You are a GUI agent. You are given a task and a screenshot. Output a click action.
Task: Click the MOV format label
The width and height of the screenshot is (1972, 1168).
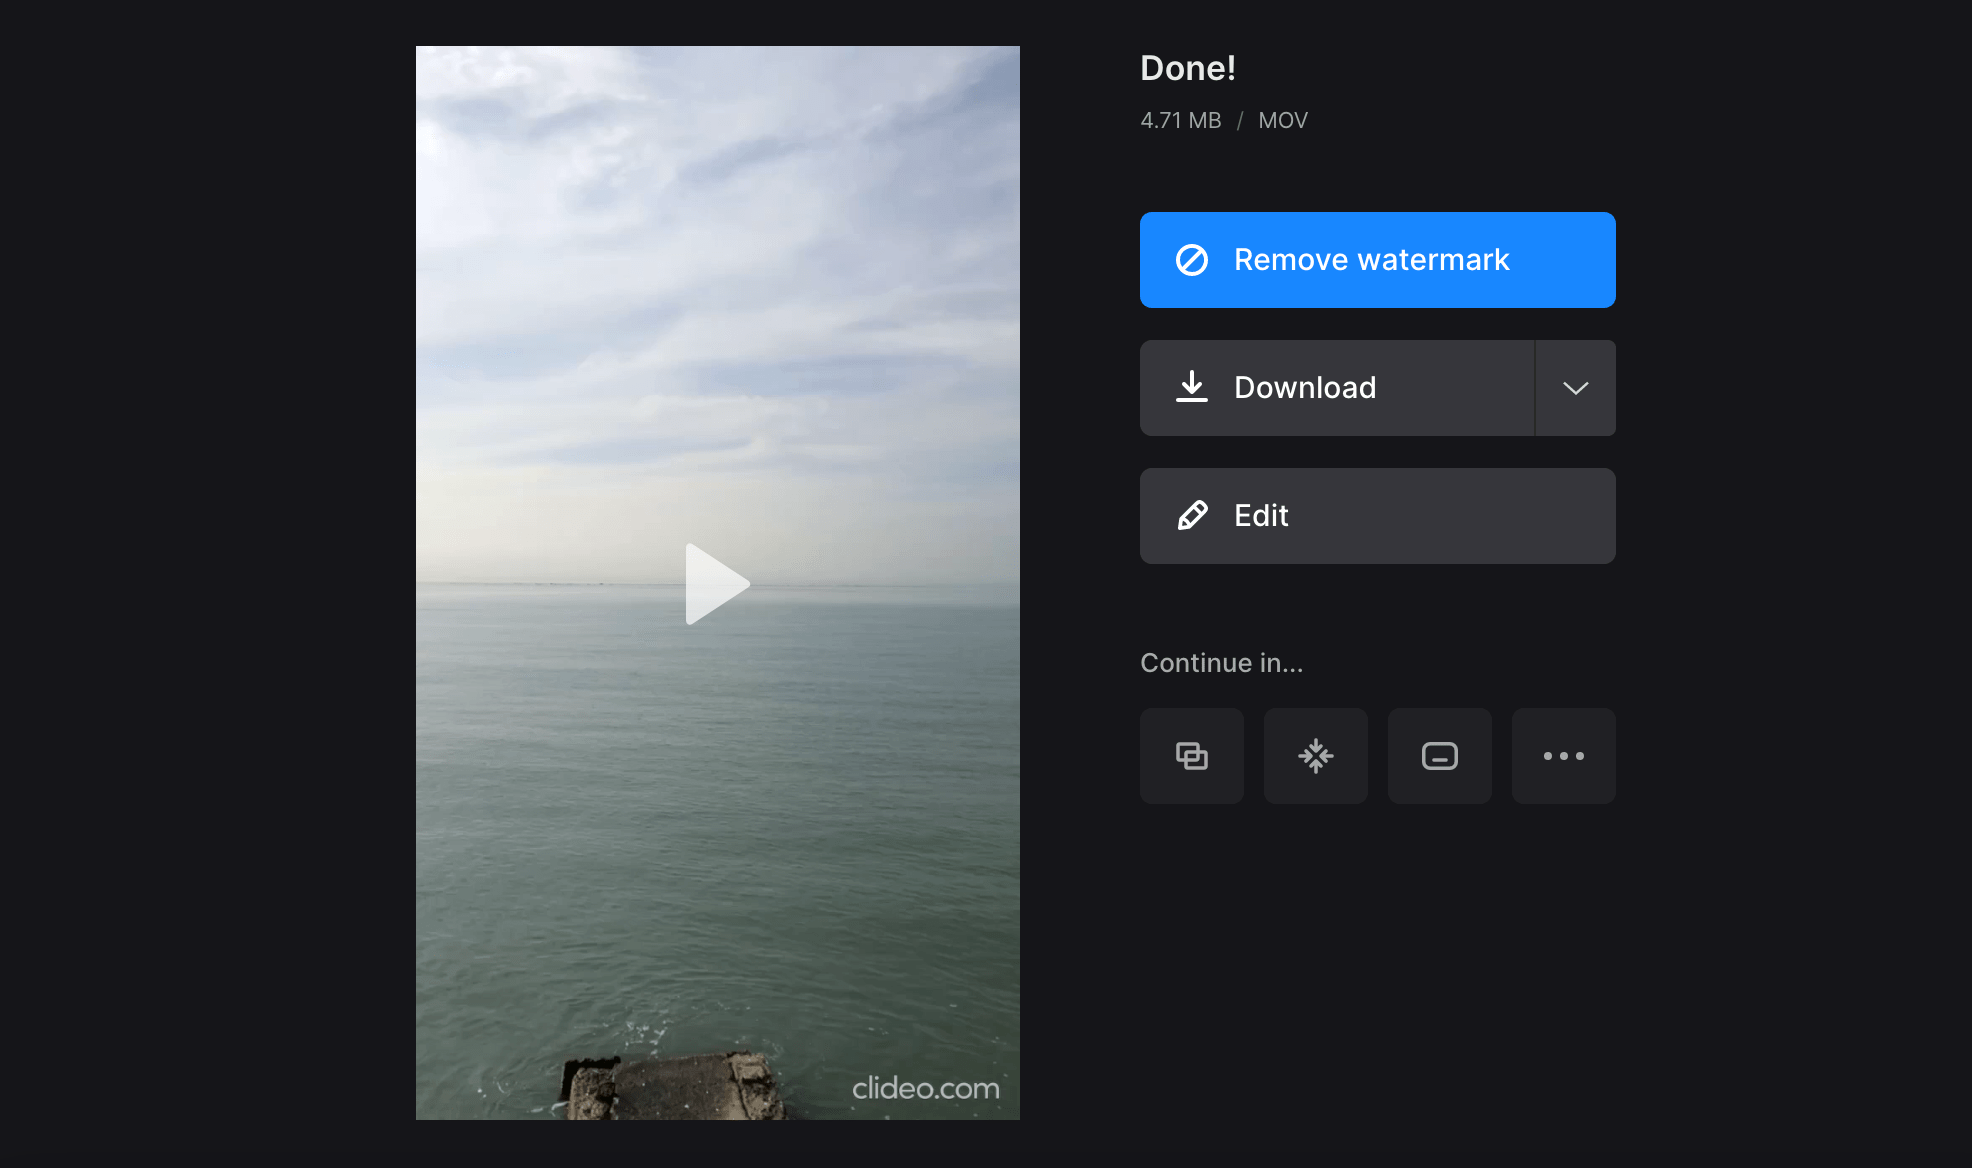point(1283,120)
